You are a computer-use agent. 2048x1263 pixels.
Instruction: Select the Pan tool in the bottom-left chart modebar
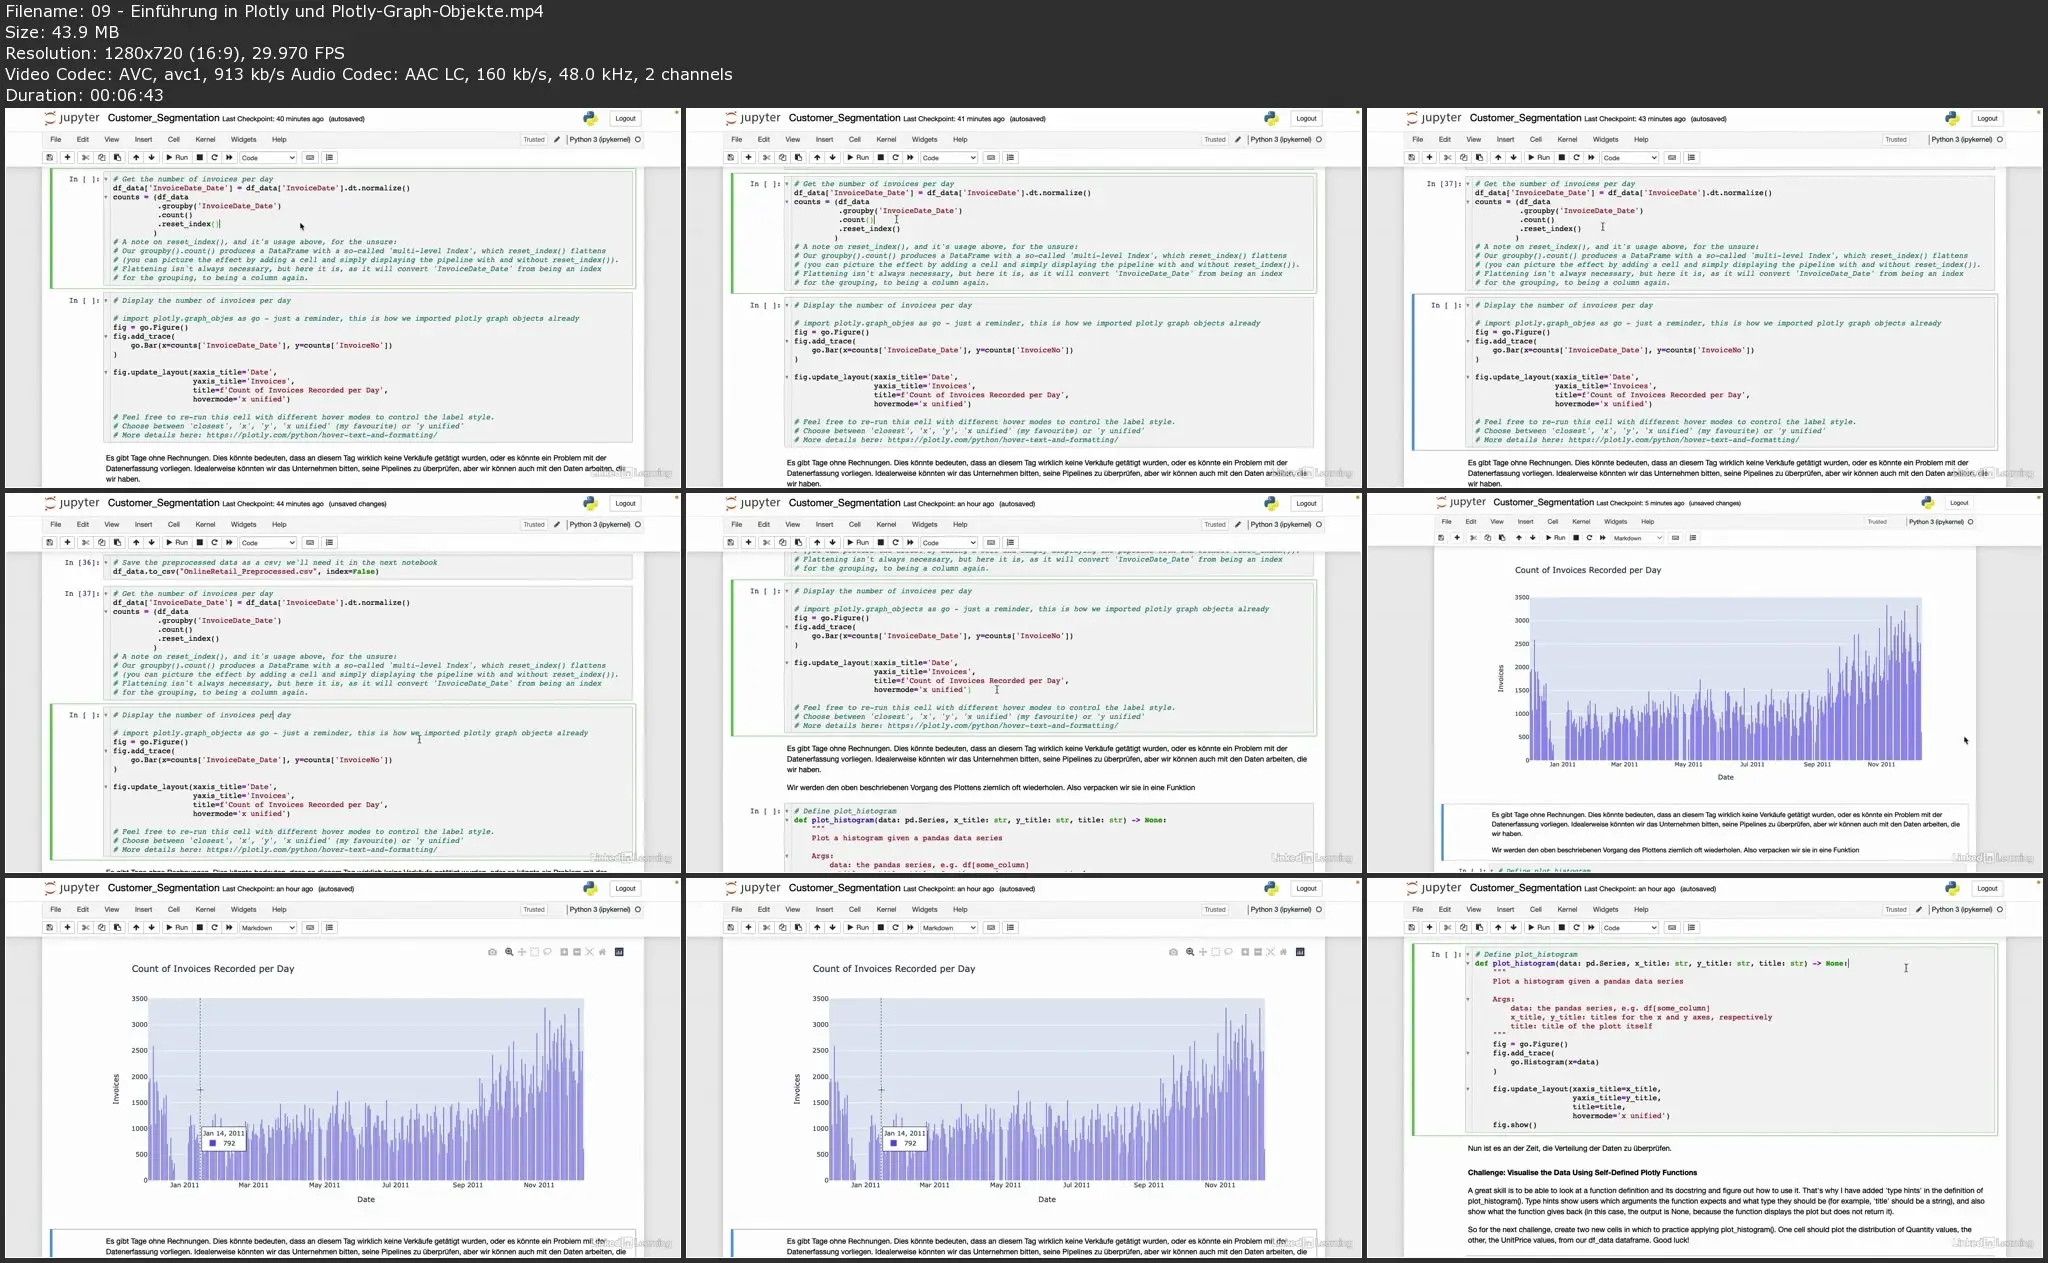click(x=522, y=952)
